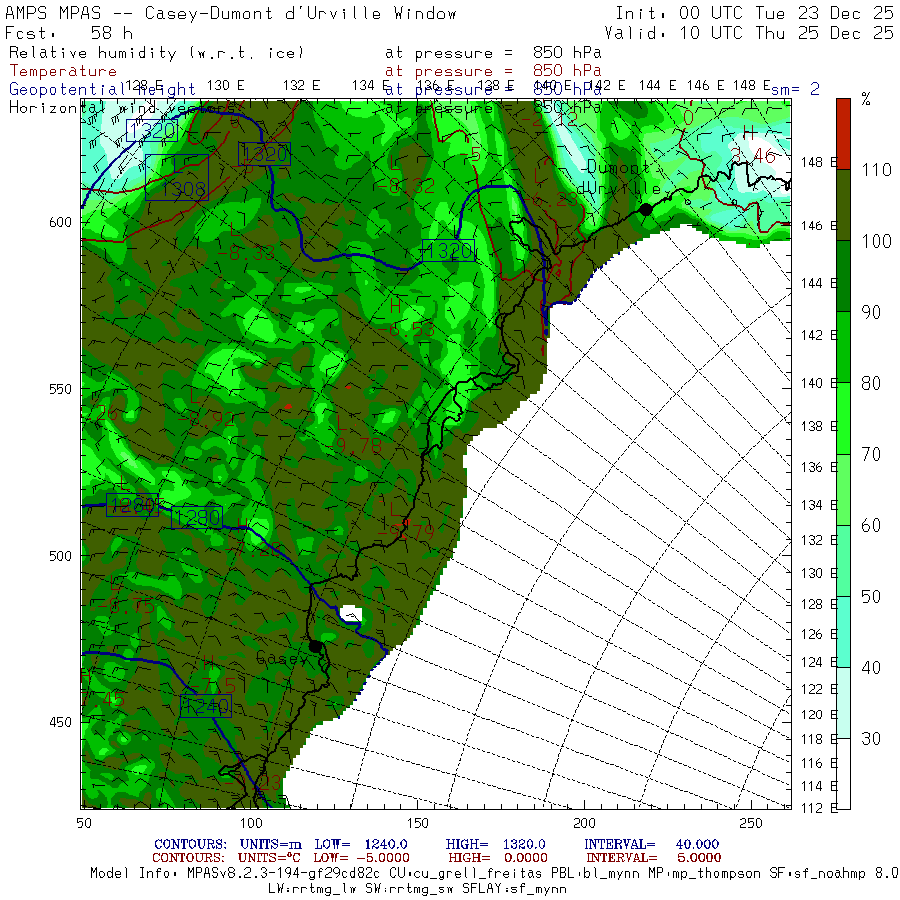Click the LW:rrtmg_lw SW:rrtmg_sw footer line
900x900 pixels.
(417, 889)
